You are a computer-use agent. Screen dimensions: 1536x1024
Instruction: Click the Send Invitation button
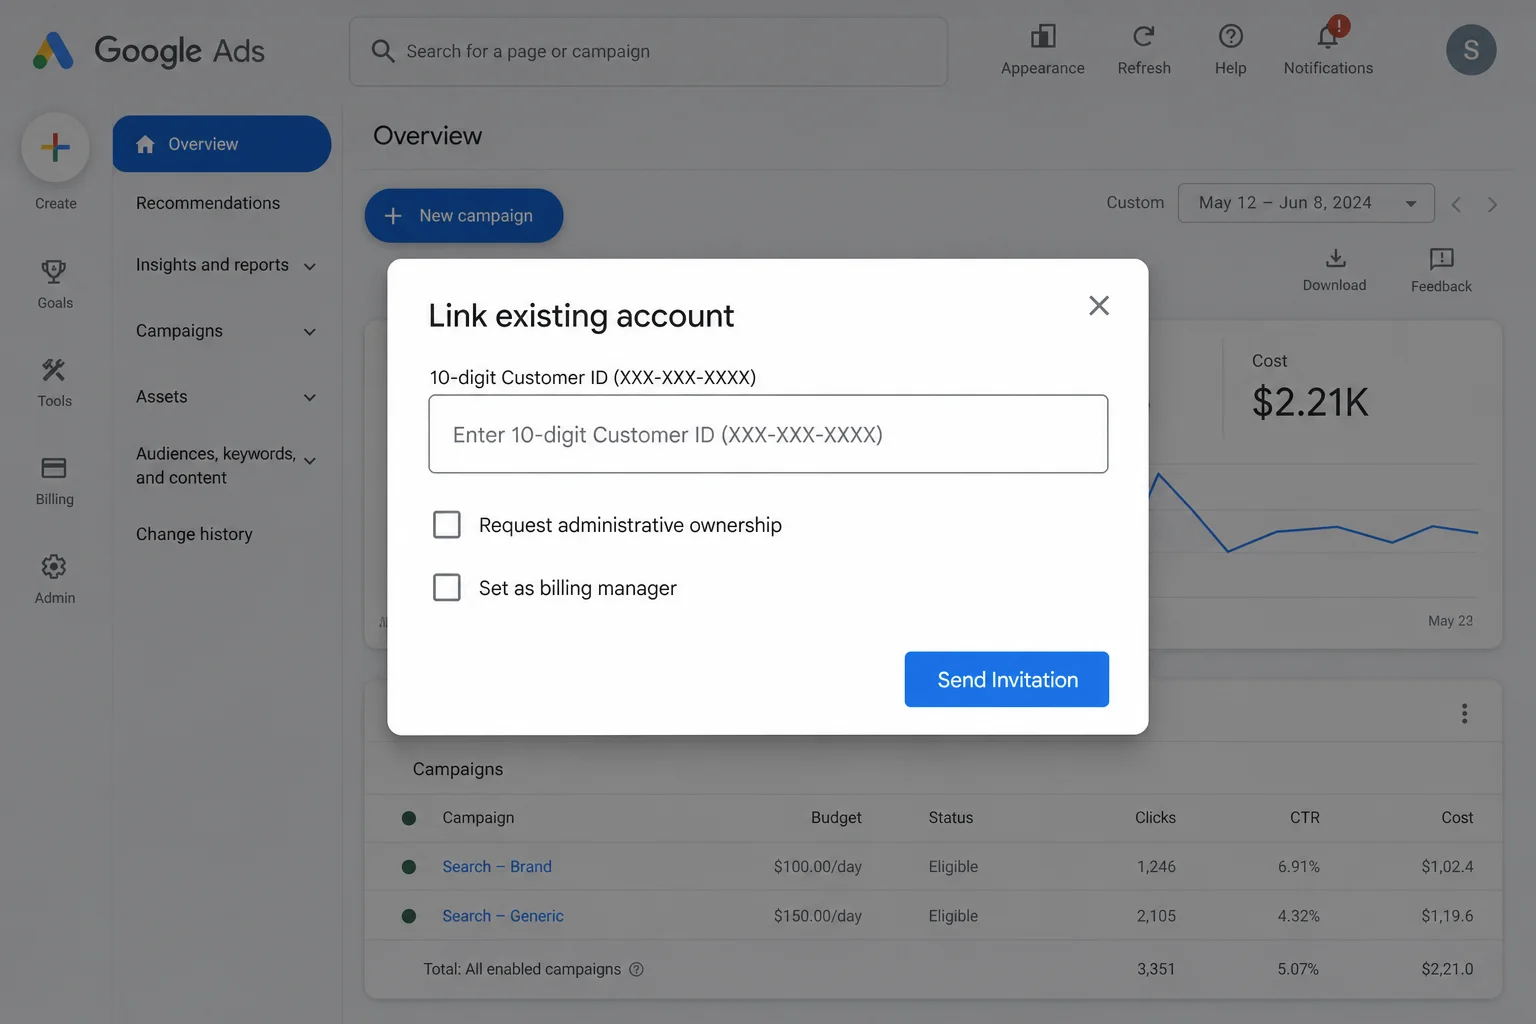[x=1006, y=680]
